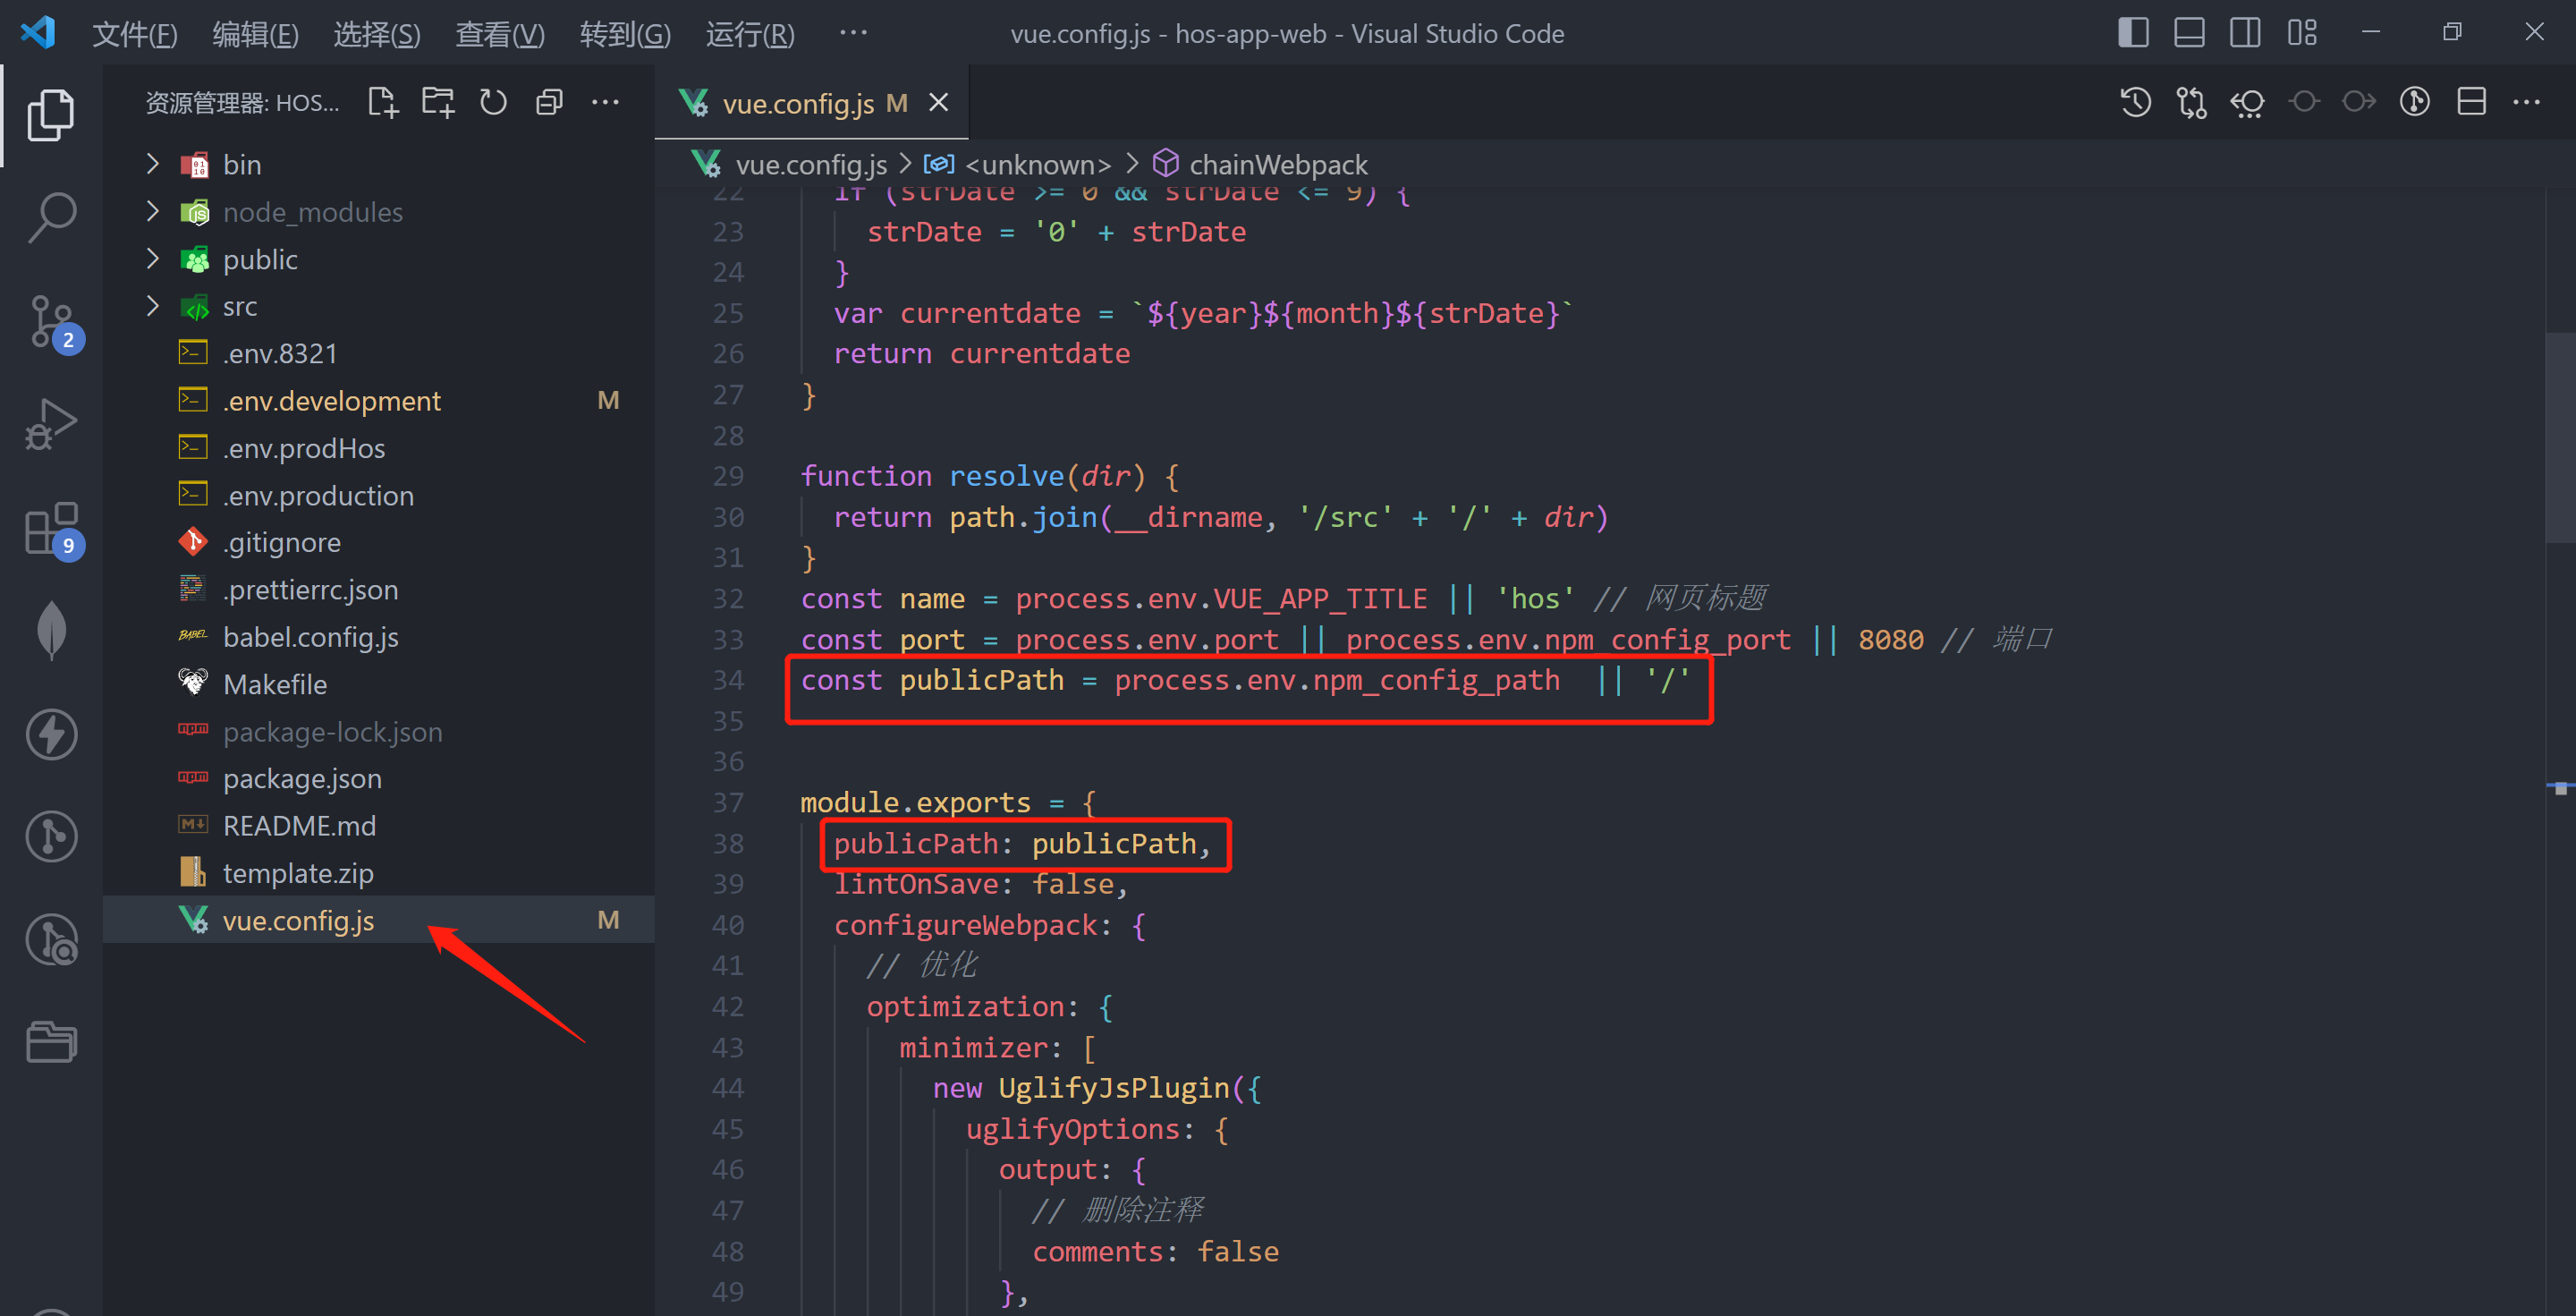Refresh the explorer file tree
This screenshot has width=2576, height=1316.
click(x=493, y=102)
